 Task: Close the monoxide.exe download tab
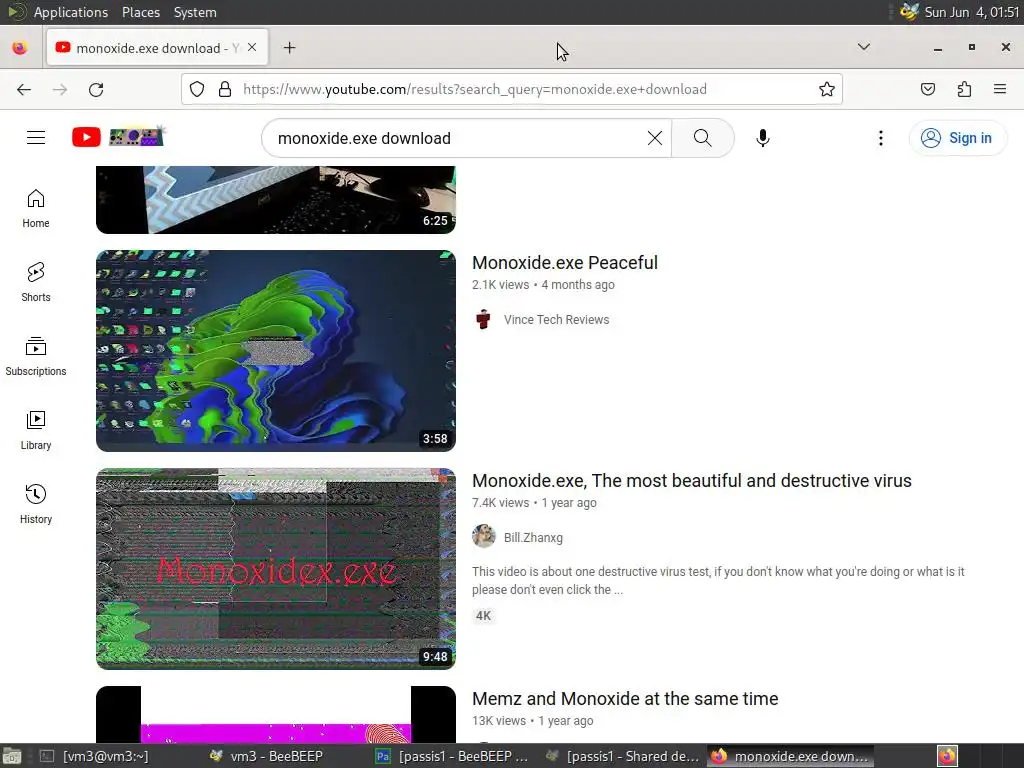252,48
